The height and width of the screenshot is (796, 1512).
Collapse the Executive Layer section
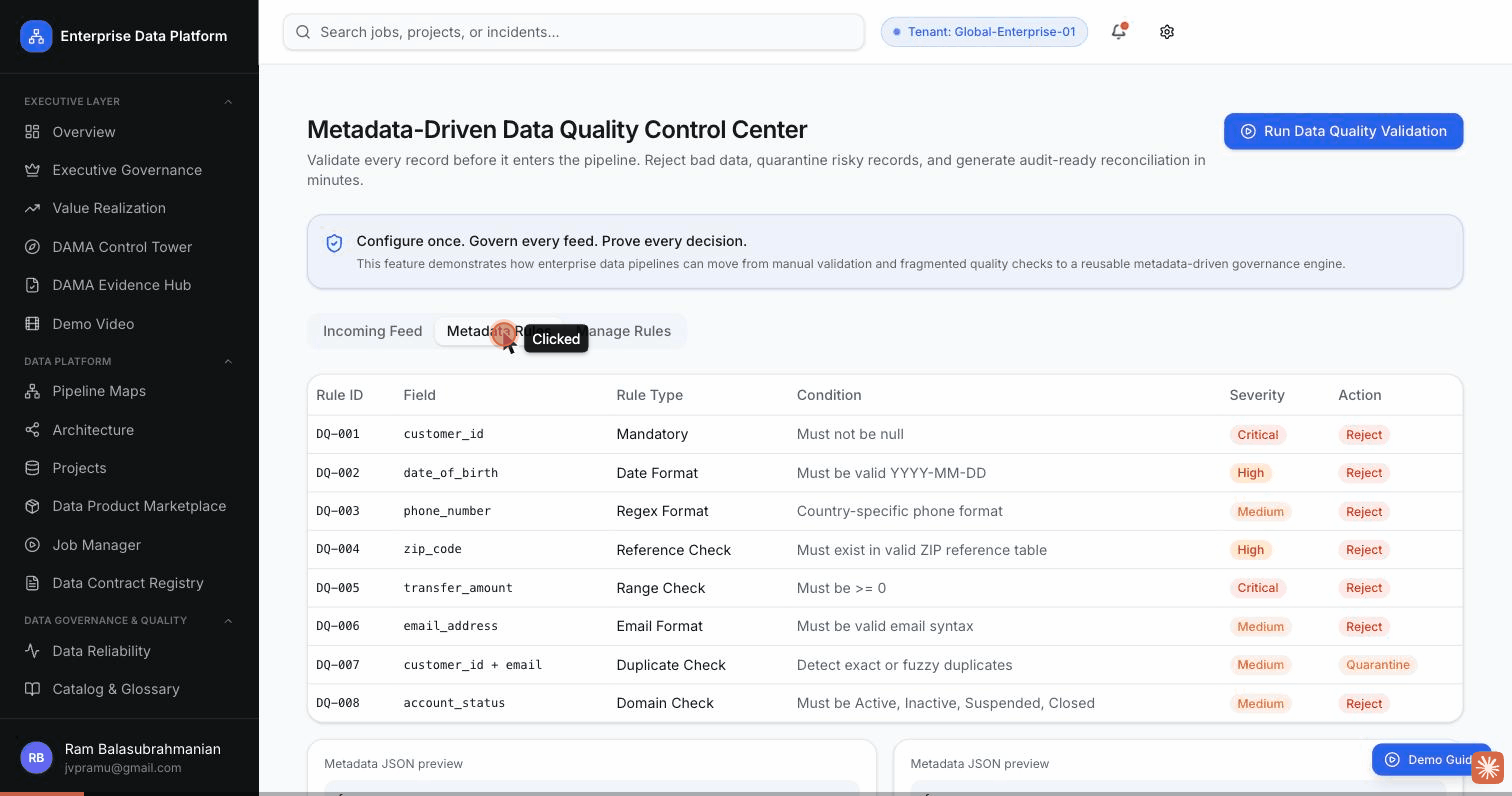point(228,102)
